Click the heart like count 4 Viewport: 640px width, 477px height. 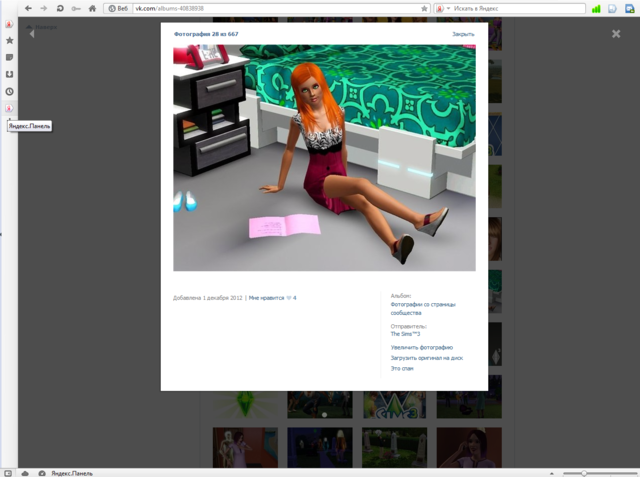pos(291,298)
